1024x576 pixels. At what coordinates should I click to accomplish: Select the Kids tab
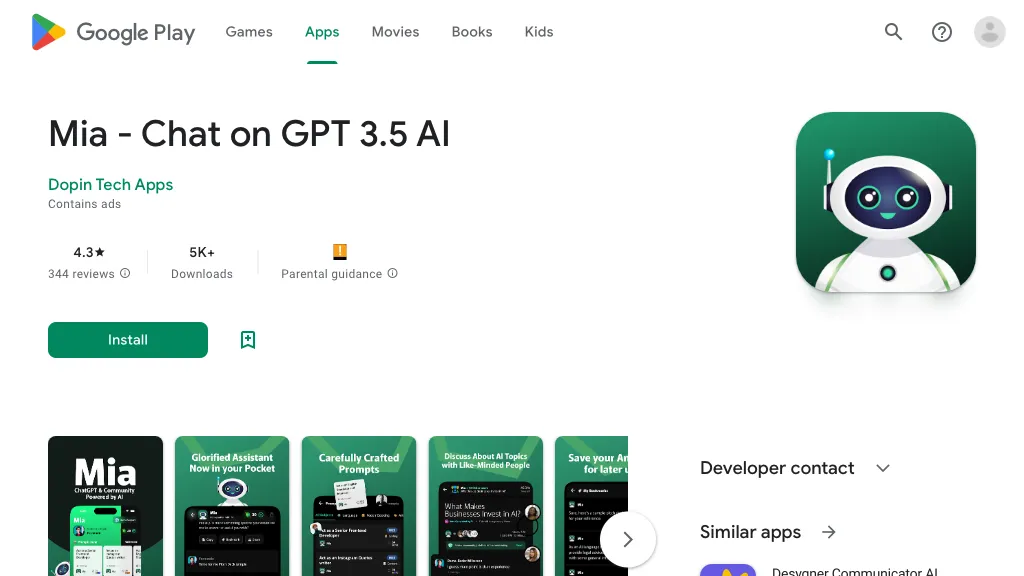click(x=538, y=32)
